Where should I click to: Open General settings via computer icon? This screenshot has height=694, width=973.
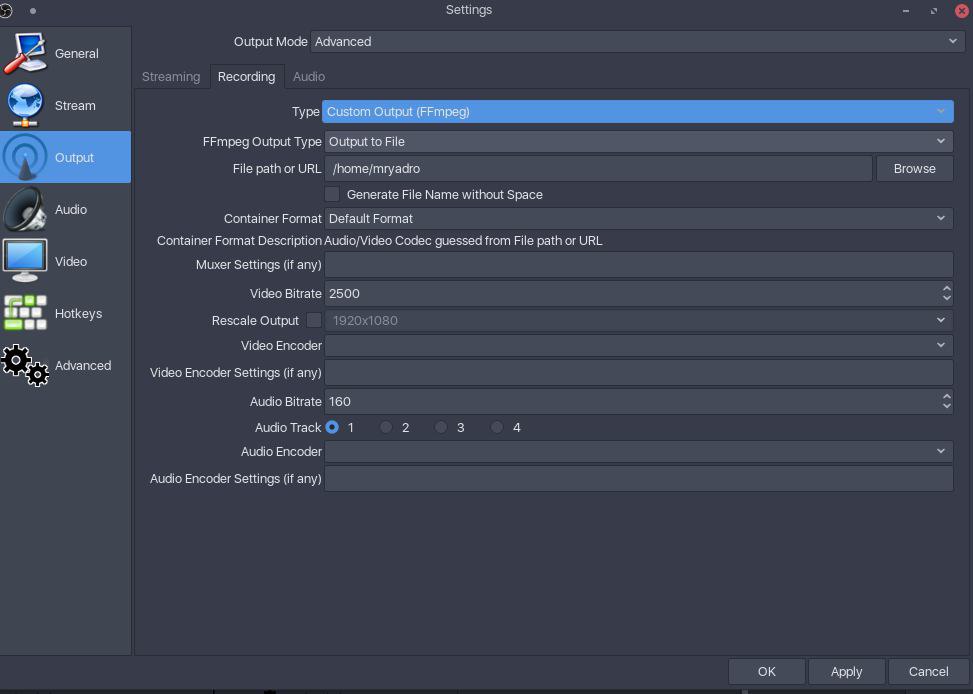25,53
